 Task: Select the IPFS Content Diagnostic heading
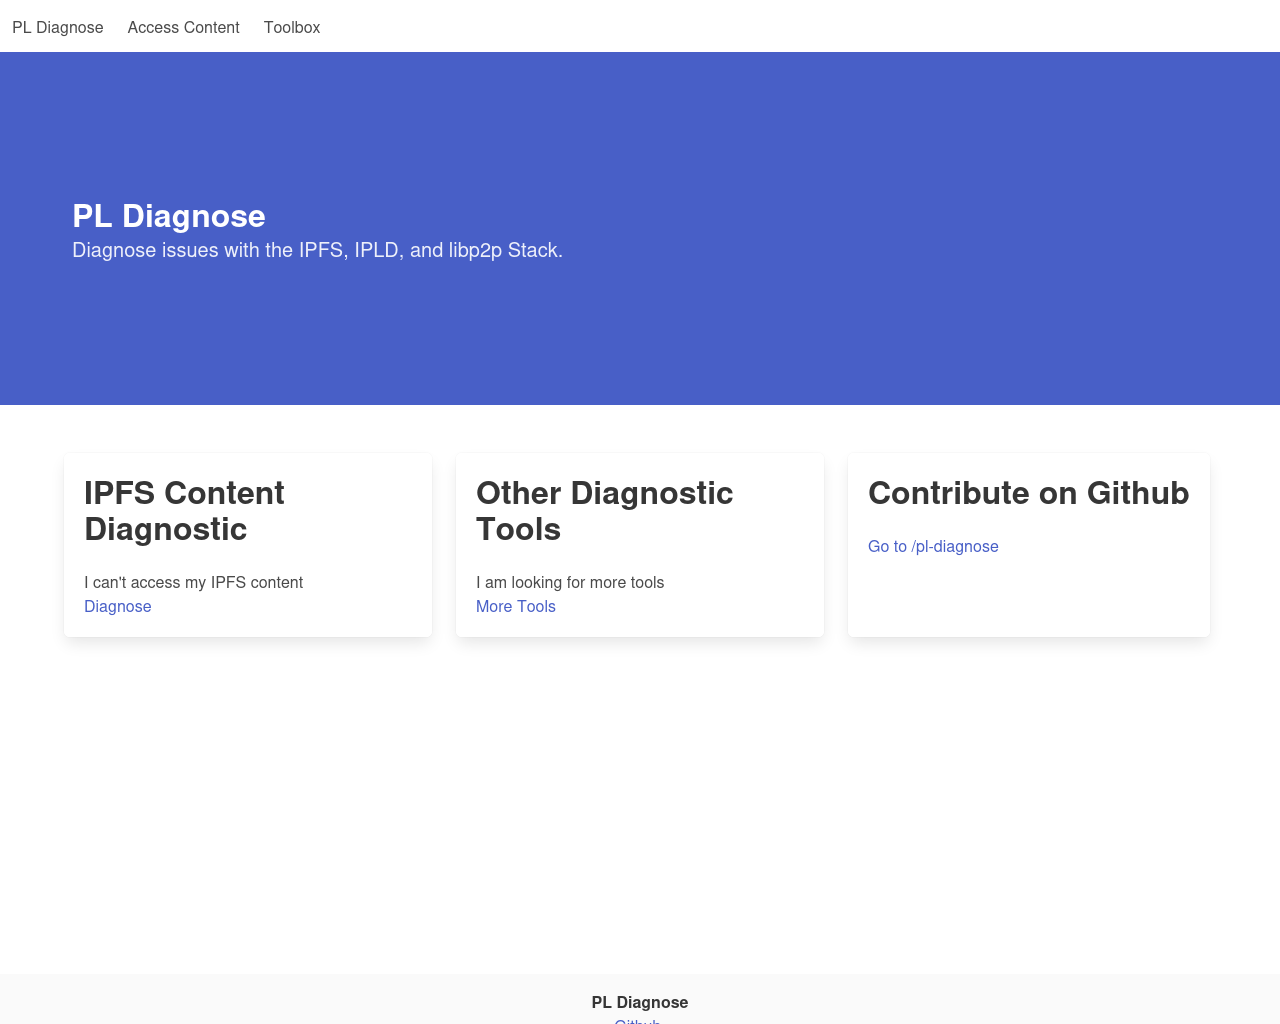coord(185,511)
